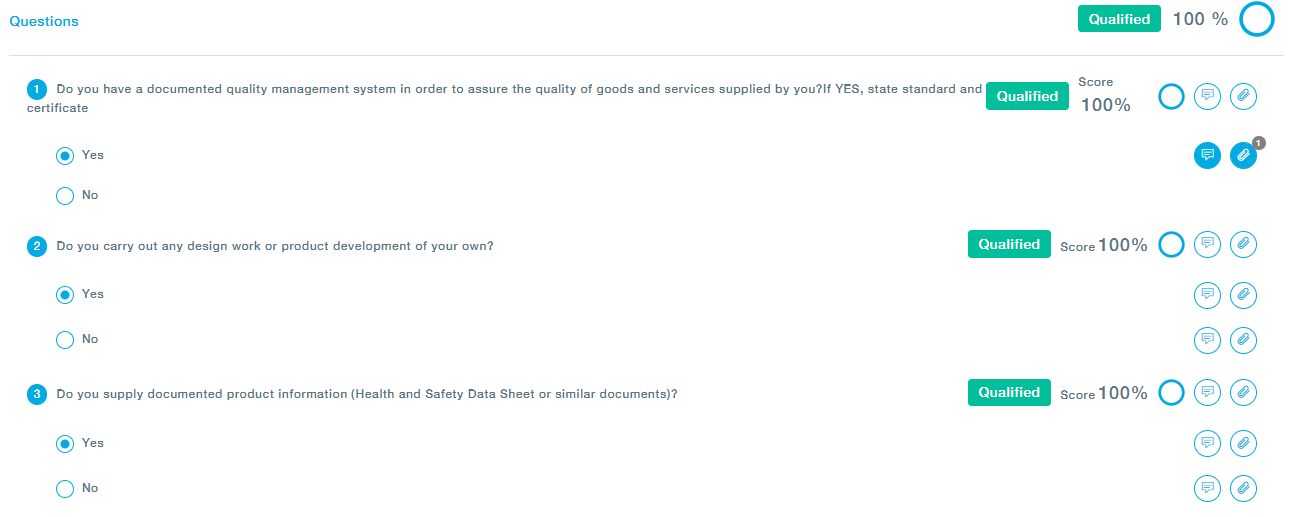Select No for quality management system question
Viewport: 1290px width, 517px height.
(65, 196)
